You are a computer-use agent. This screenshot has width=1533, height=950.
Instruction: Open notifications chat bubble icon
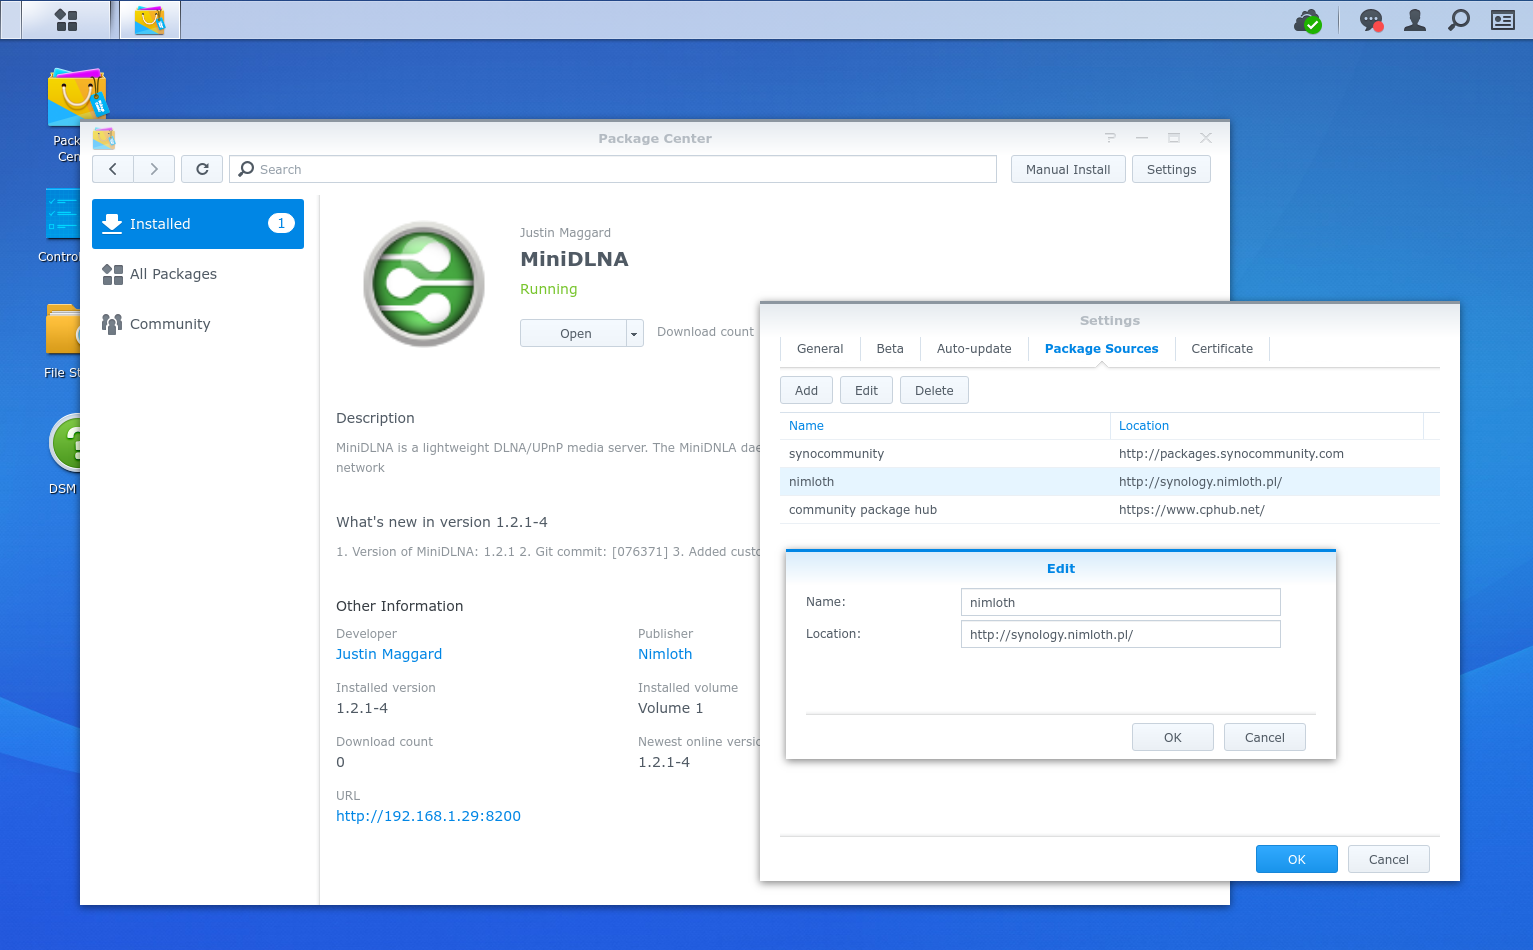tap(1371, 20)
